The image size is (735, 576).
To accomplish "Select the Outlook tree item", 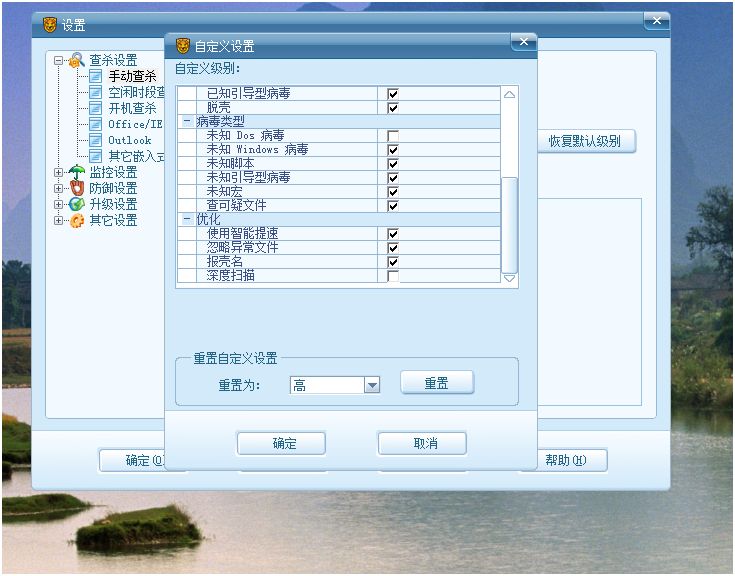I will (x=130, y=140).
